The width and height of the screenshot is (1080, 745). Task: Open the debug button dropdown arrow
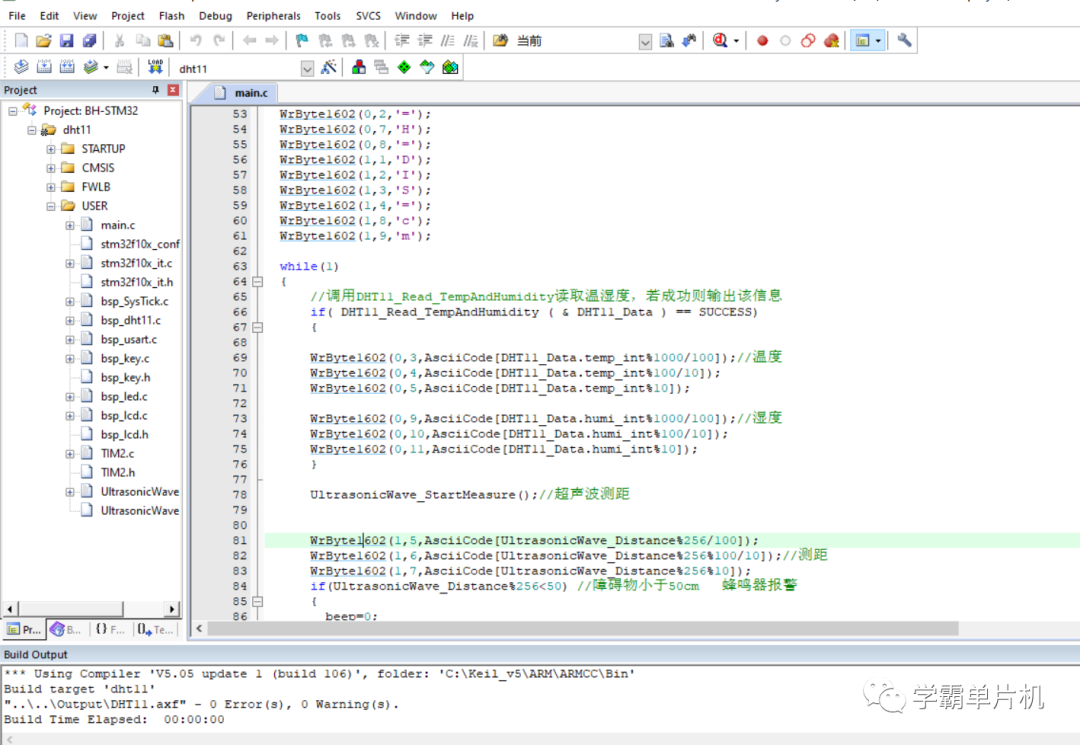736,41
